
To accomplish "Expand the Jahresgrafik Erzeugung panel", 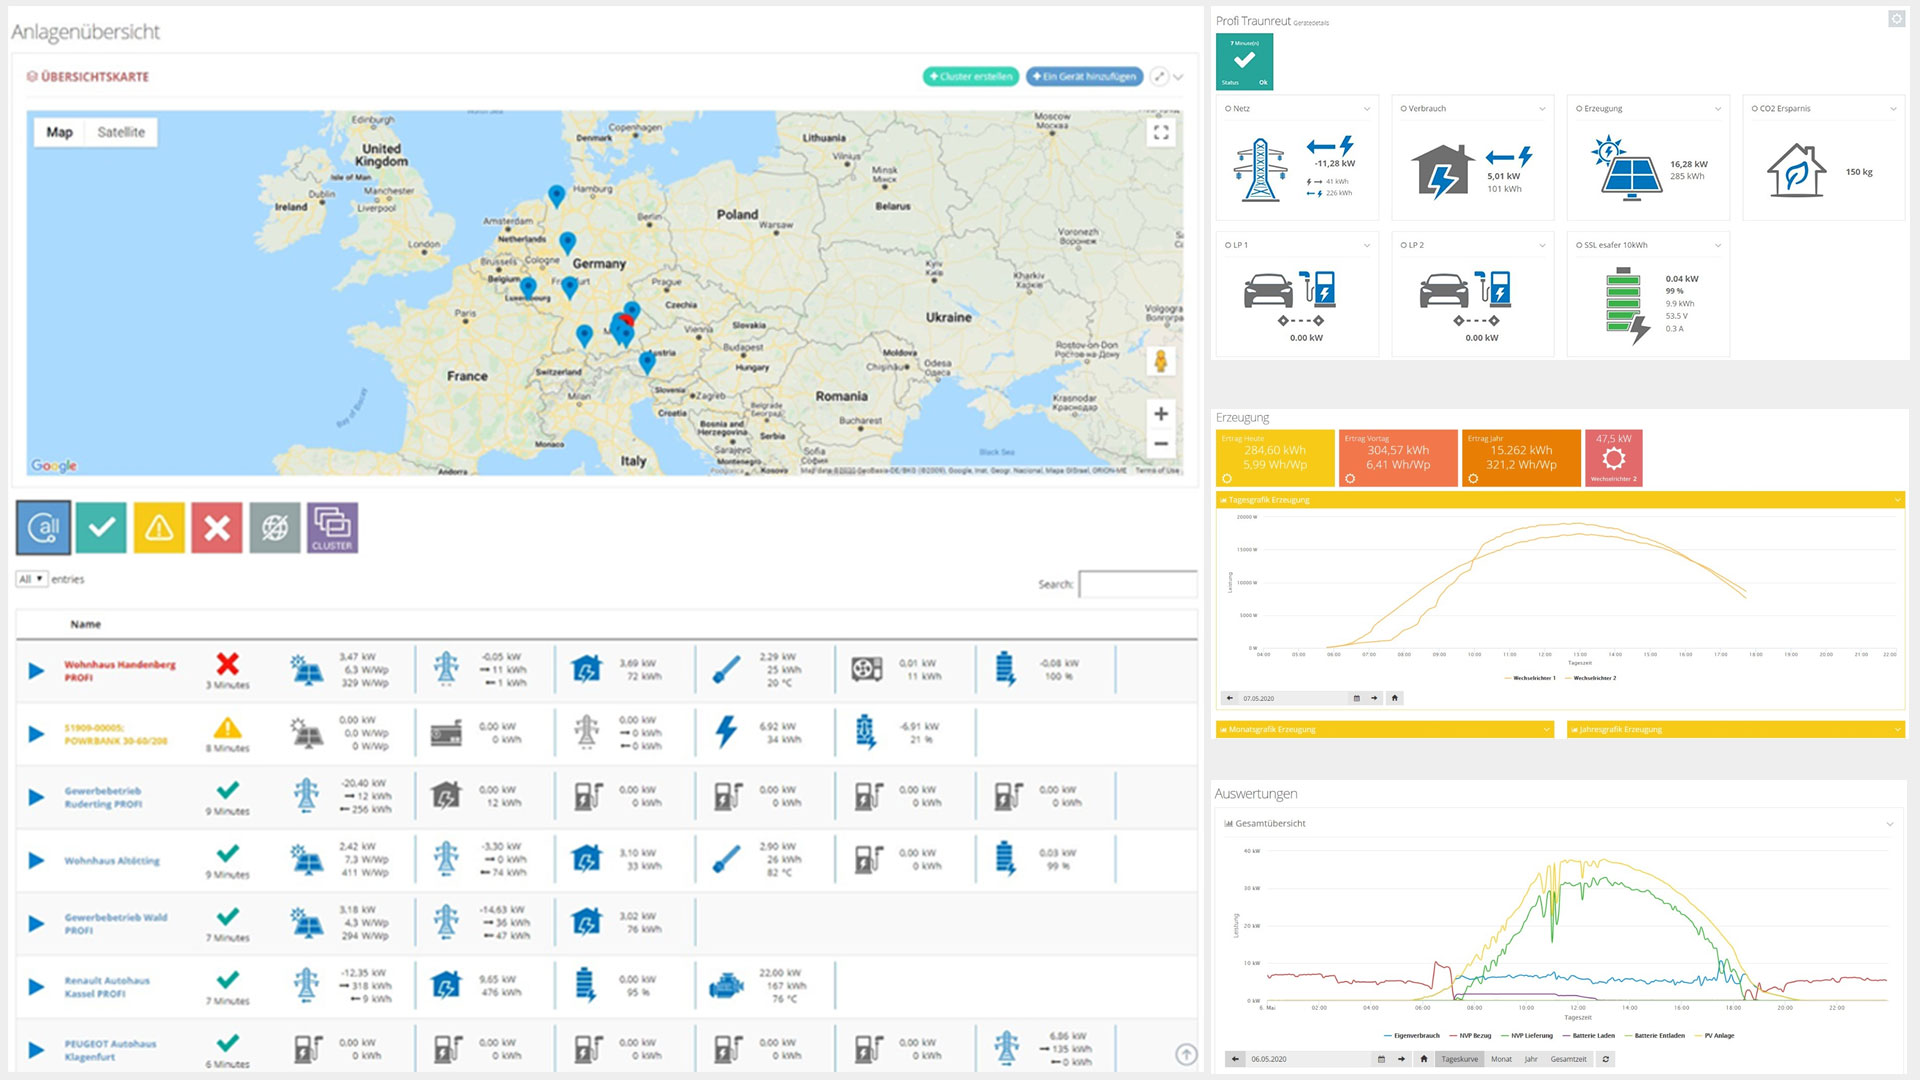I will 1735,729.
